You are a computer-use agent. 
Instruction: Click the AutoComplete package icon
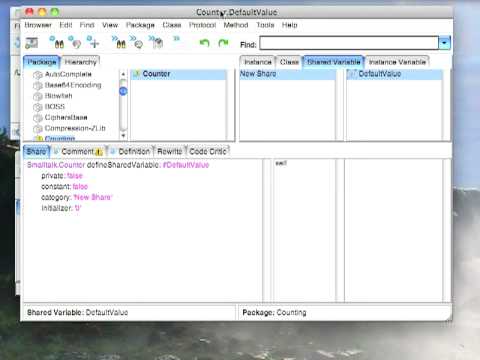[38, 75]
